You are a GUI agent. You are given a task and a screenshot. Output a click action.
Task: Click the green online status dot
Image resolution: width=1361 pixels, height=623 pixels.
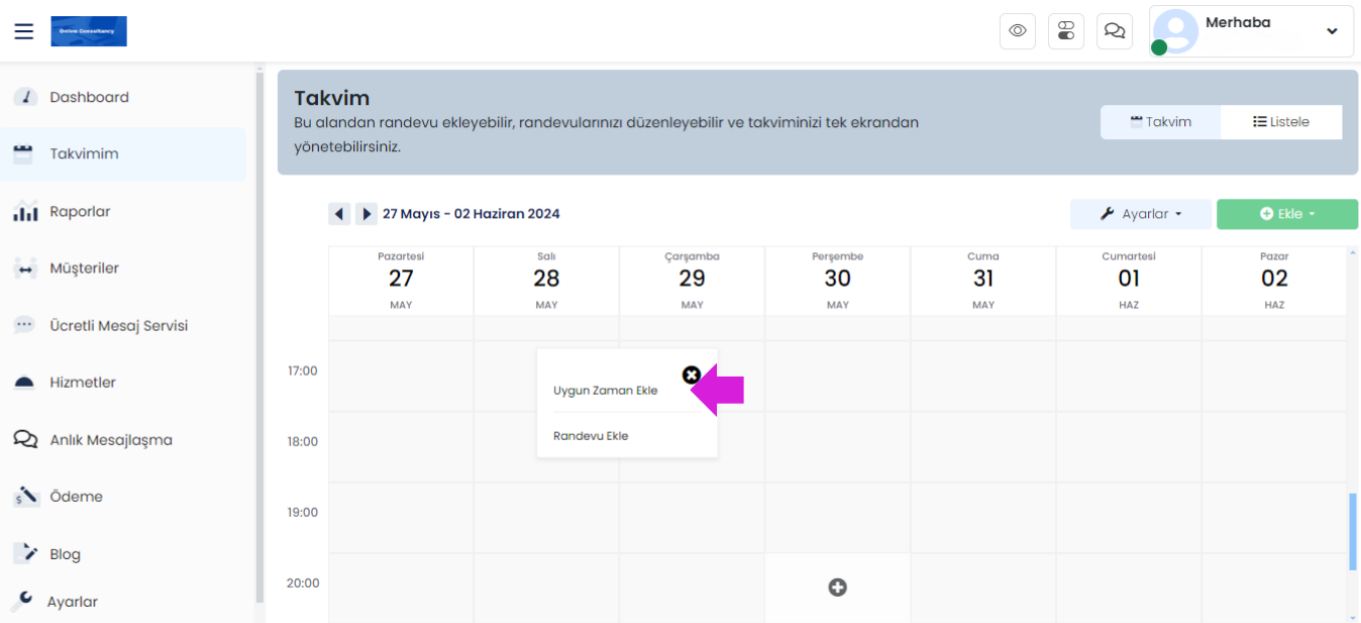[1159, 47]
